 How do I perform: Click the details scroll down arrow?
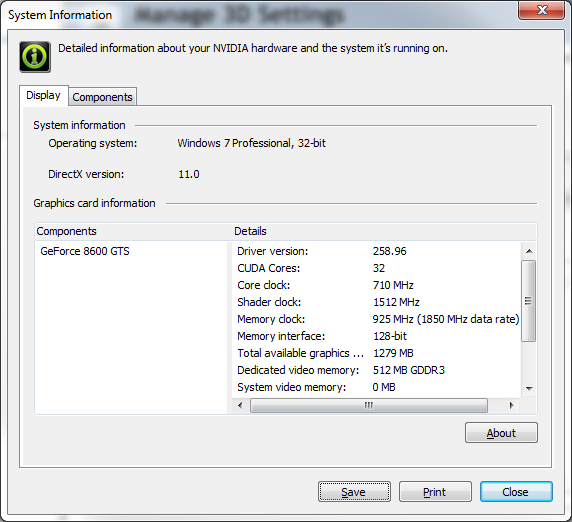(x=529, y=388)
